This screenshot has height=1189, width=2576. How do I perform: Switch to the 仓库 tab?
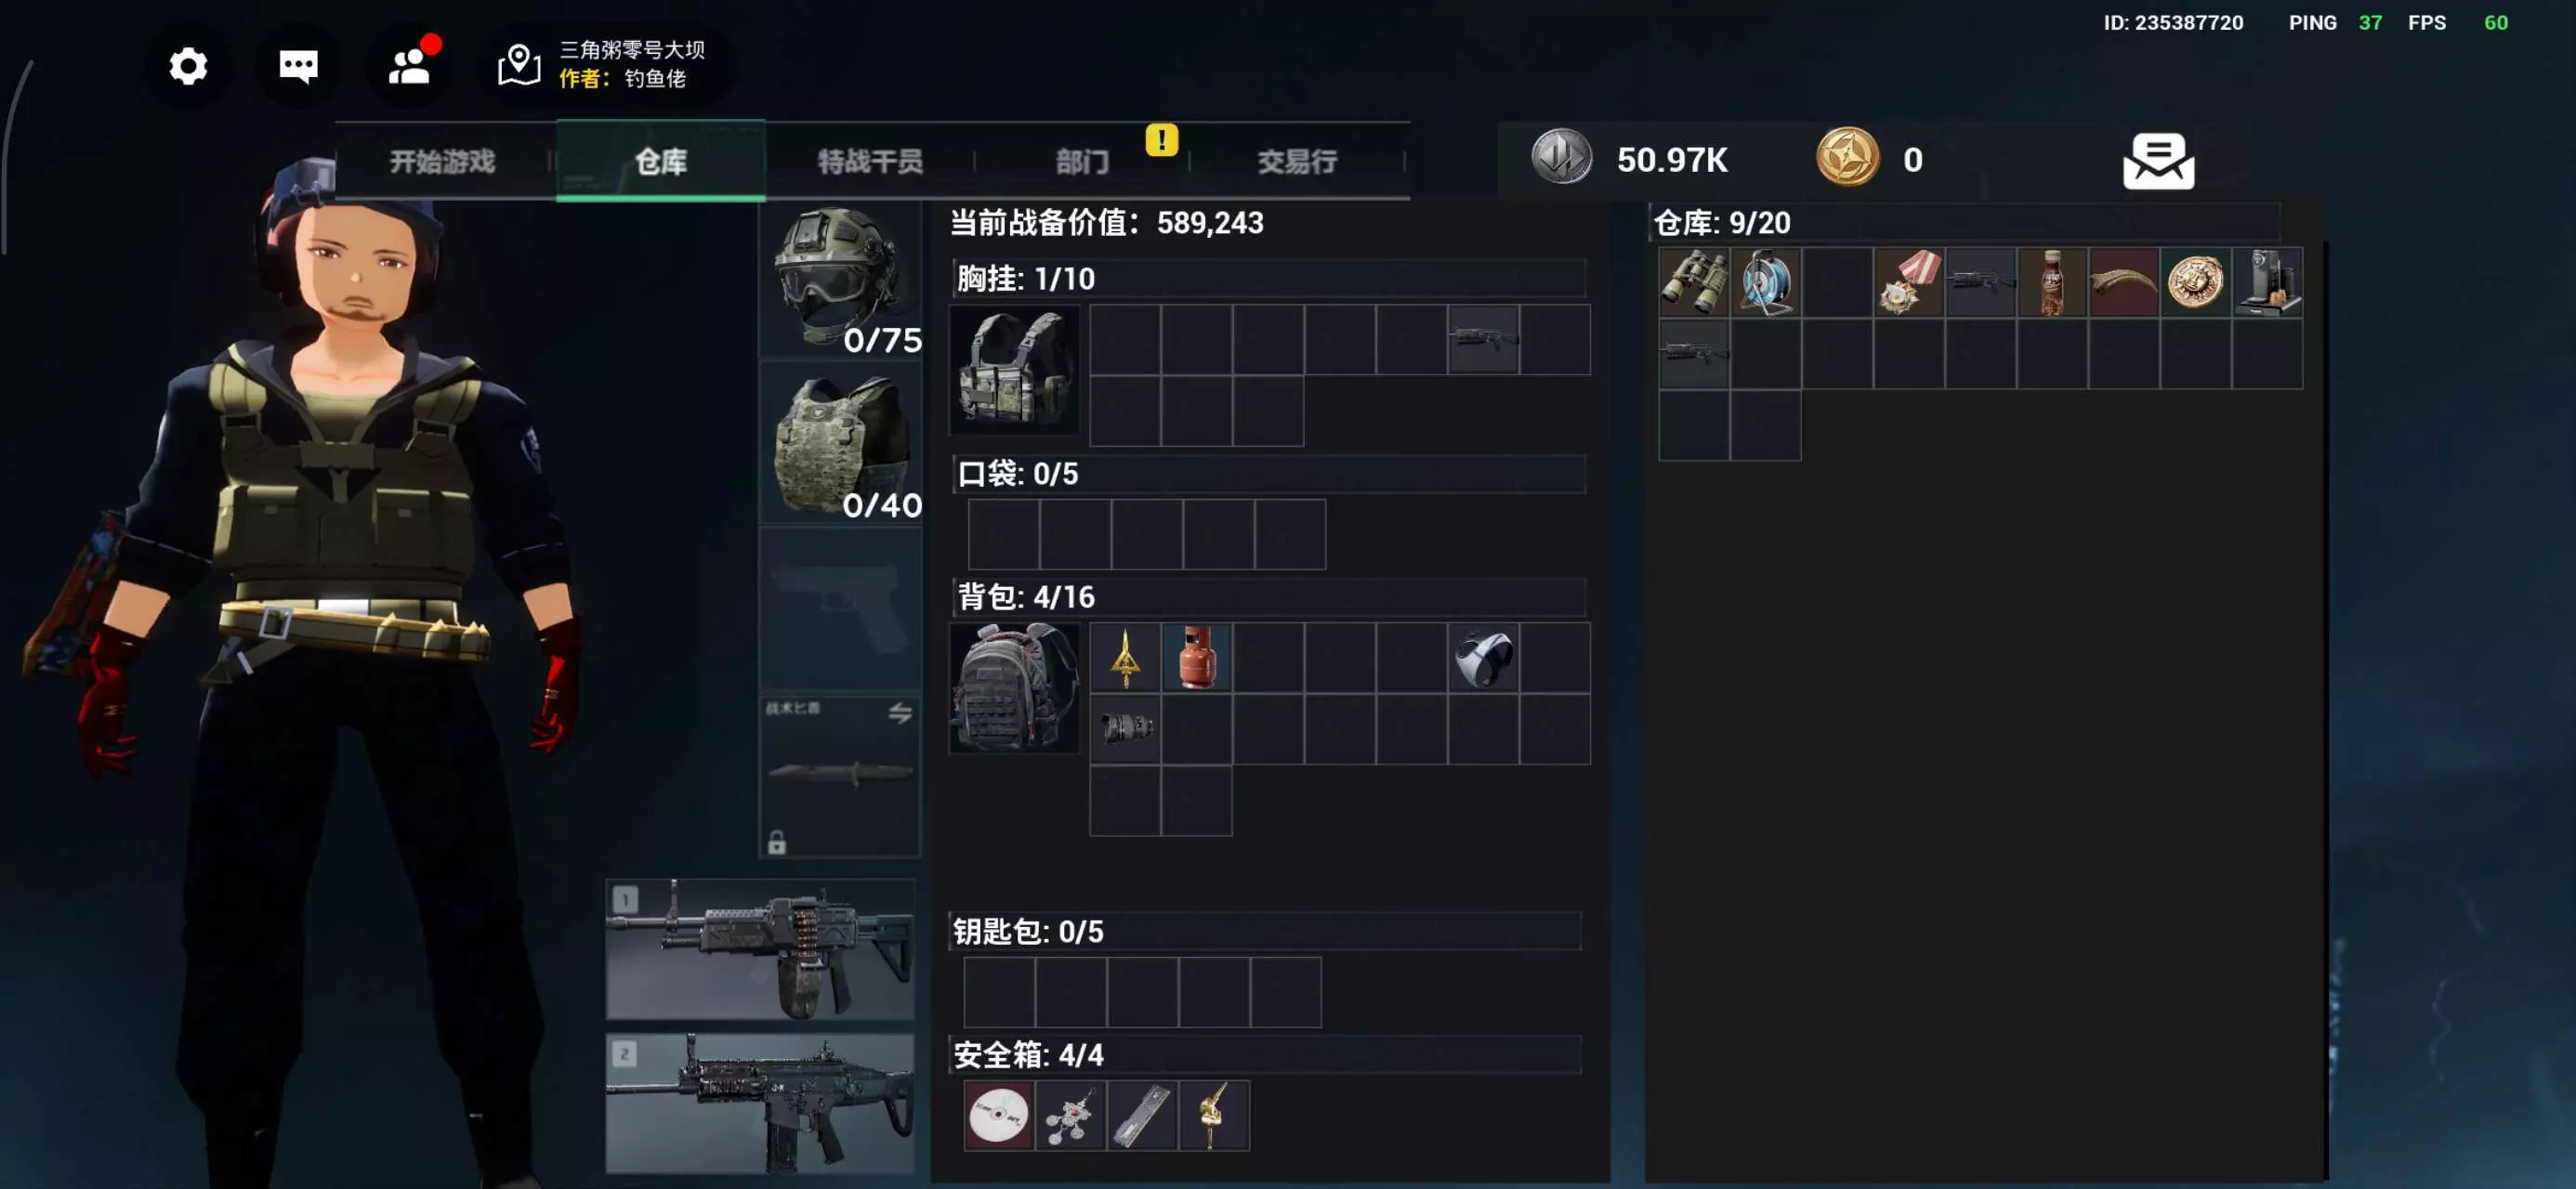click(661, 161)
